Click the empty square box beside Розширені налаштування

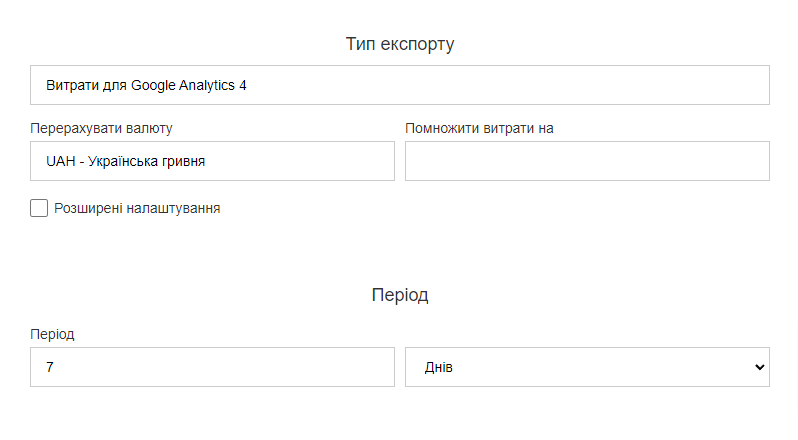click(39, 208)
